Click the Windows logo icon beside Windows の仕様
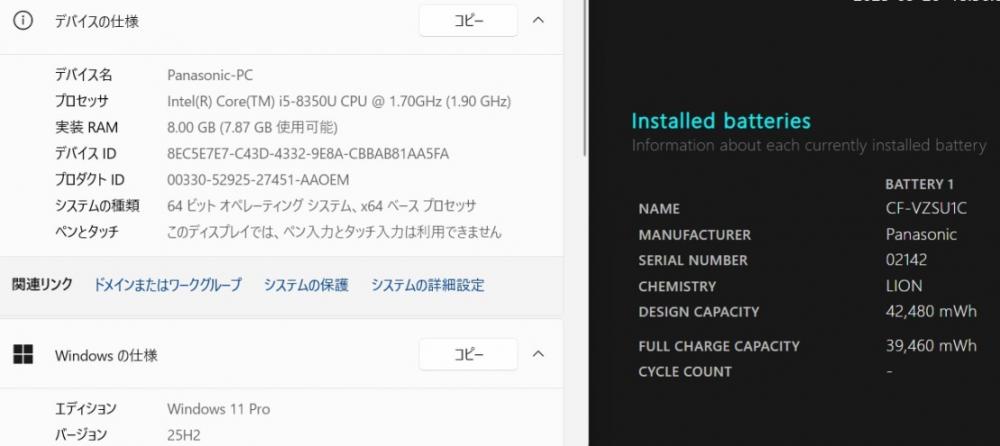Screen dimensions: 1000x446 click(x=24, y=354)
